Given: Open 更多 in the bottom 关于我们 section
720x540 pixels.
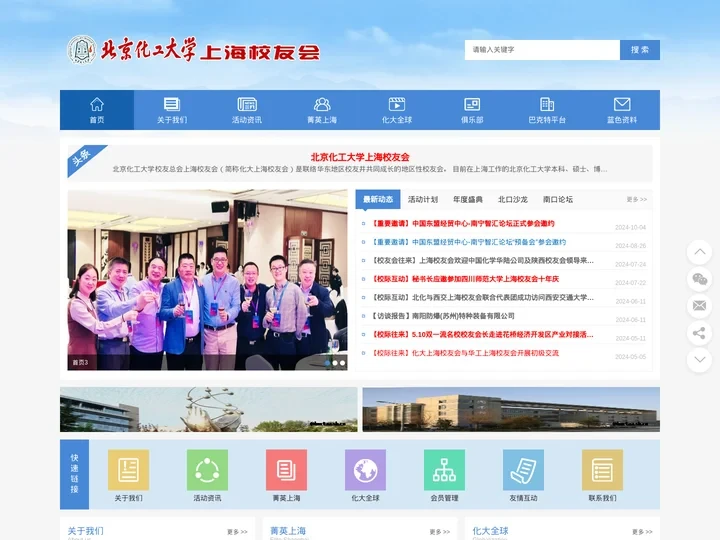Looking at the screenshot, I should pyautogui.click(x=237, y=532).
